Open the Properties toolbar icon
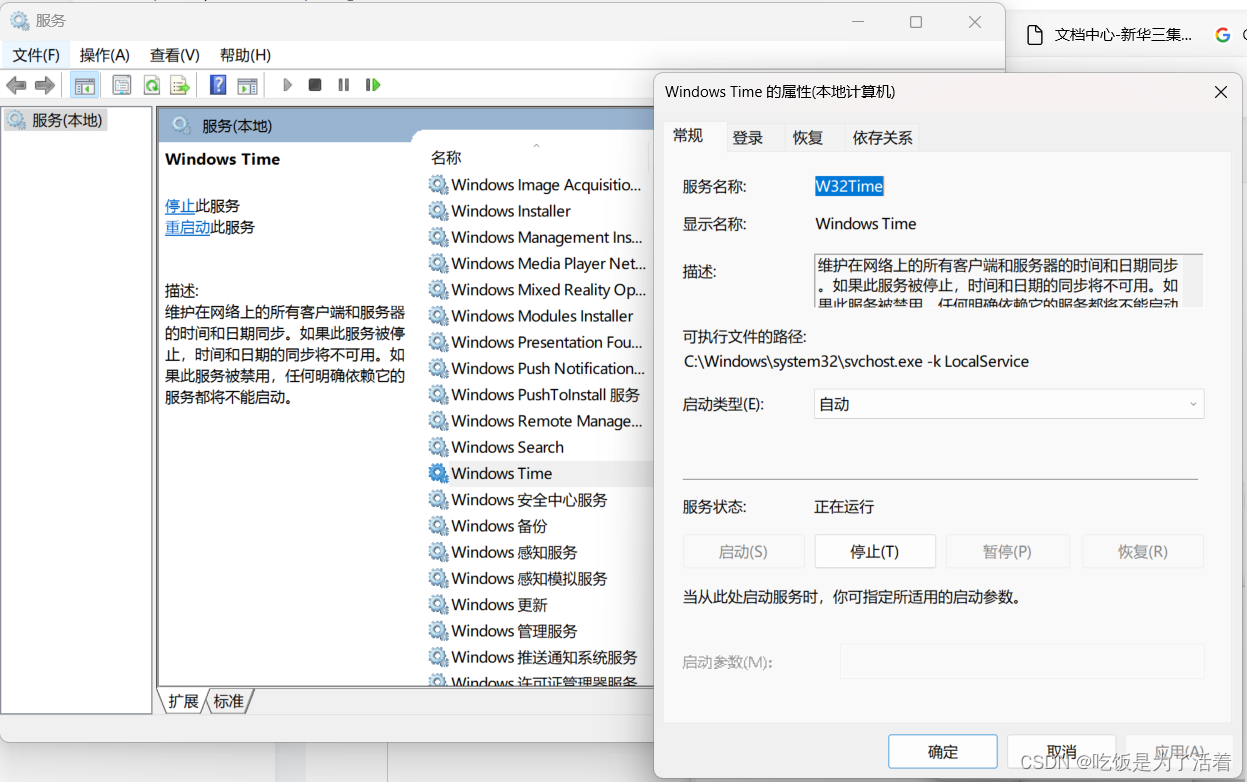The width and height of the screenshot is (1247, 782). tap(122, 85)
